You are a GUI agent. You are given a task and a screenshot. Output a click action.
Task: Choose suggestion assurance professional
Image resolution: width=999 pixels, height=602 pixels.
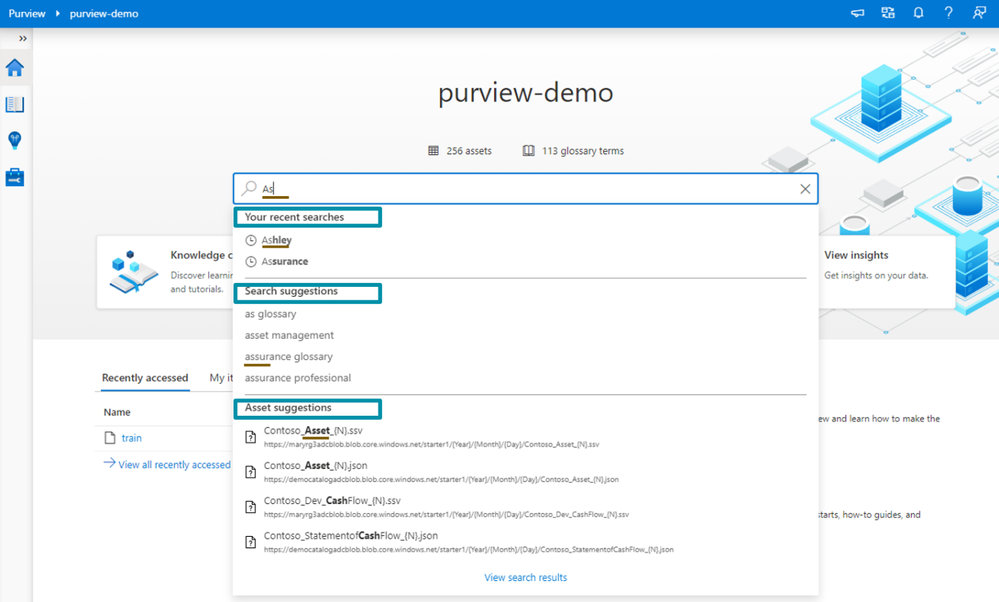click(x=298, y=378)
